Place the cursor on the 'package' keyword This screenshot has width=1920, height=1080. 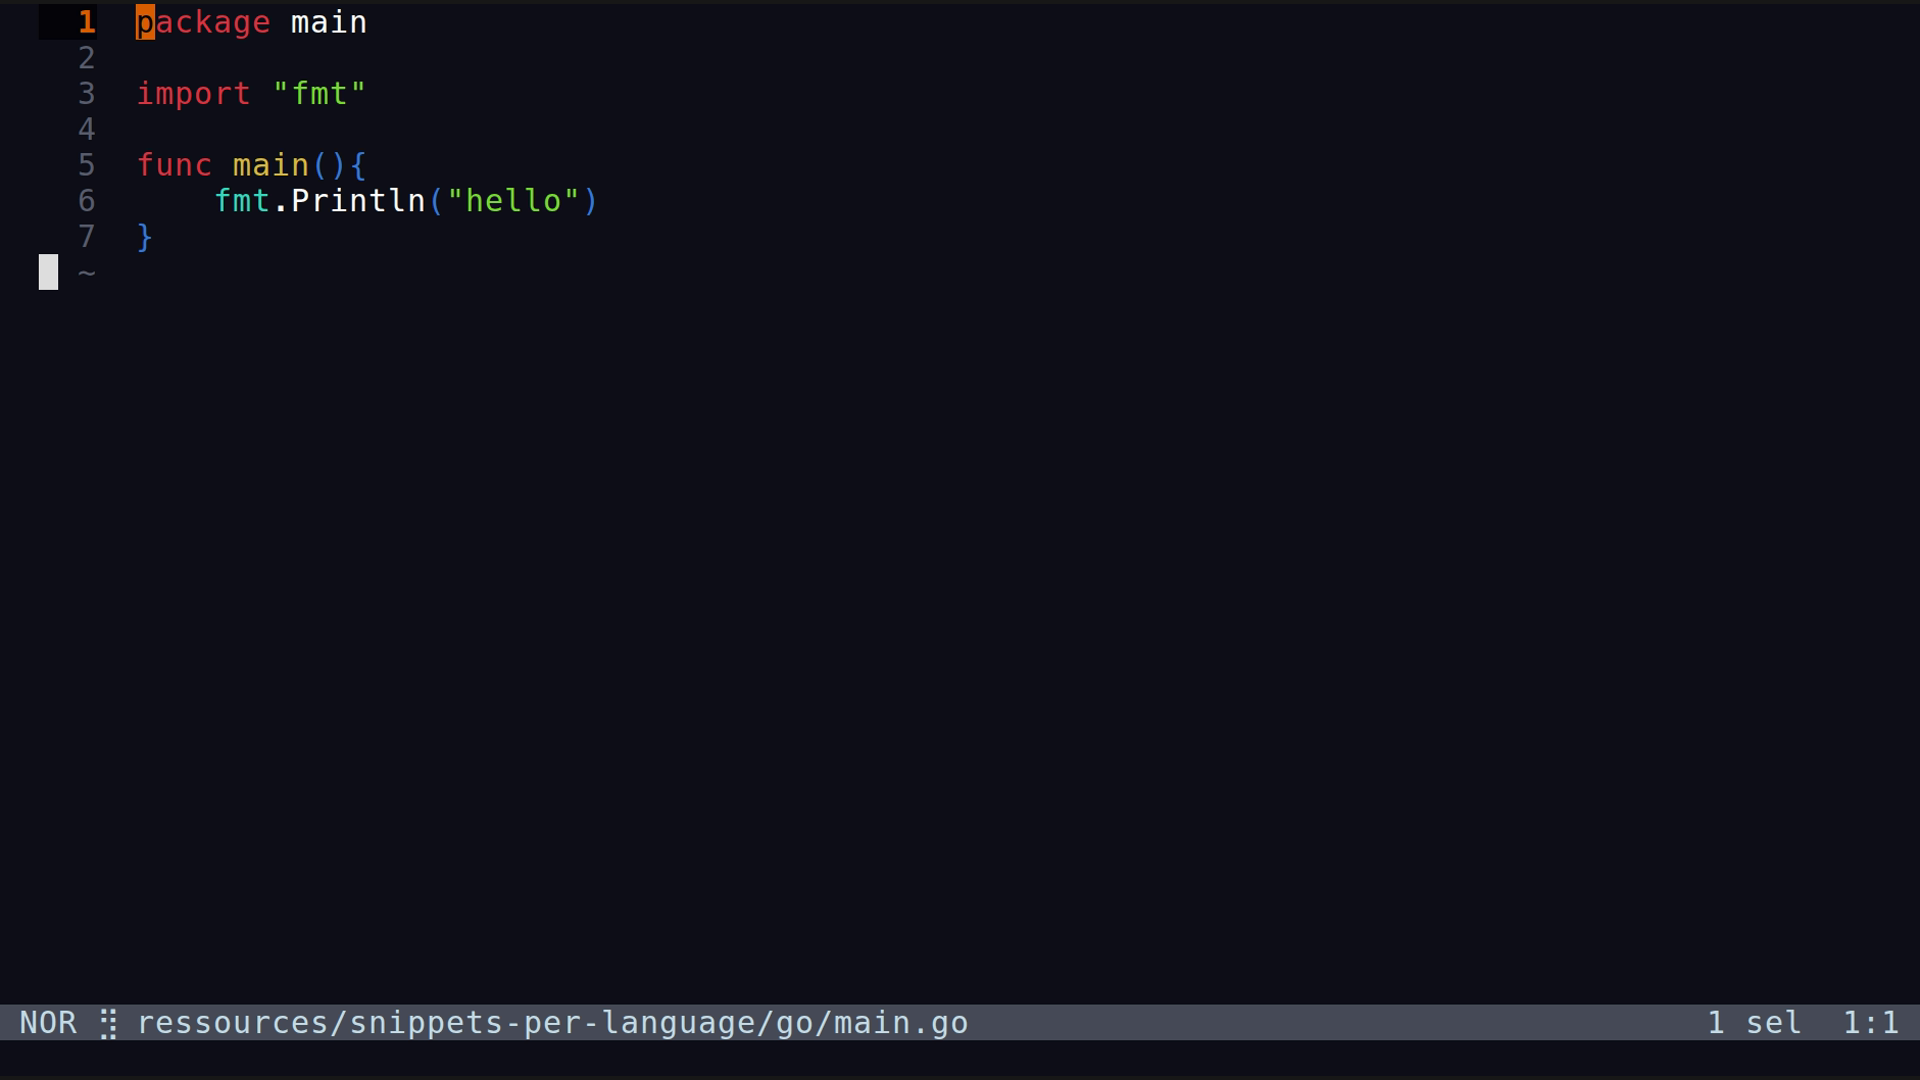[203, 22]
